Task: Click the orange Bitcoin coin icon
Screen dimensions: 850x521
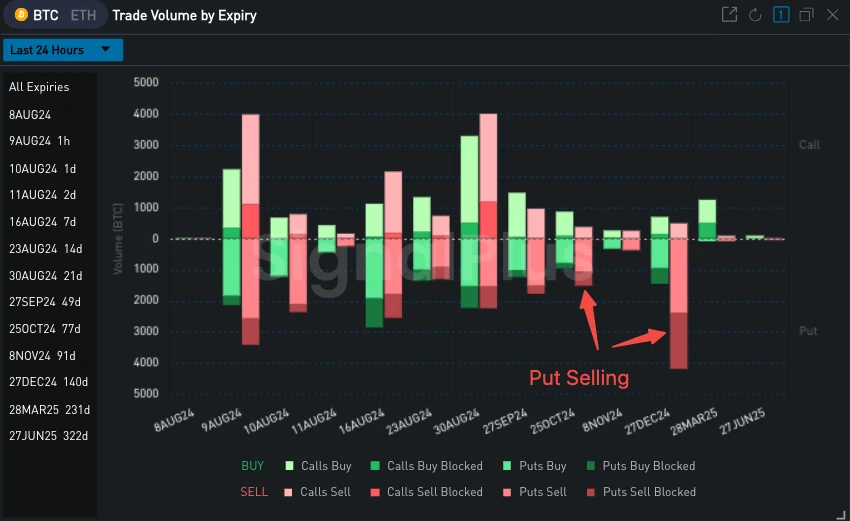Action: click(21, 16)
